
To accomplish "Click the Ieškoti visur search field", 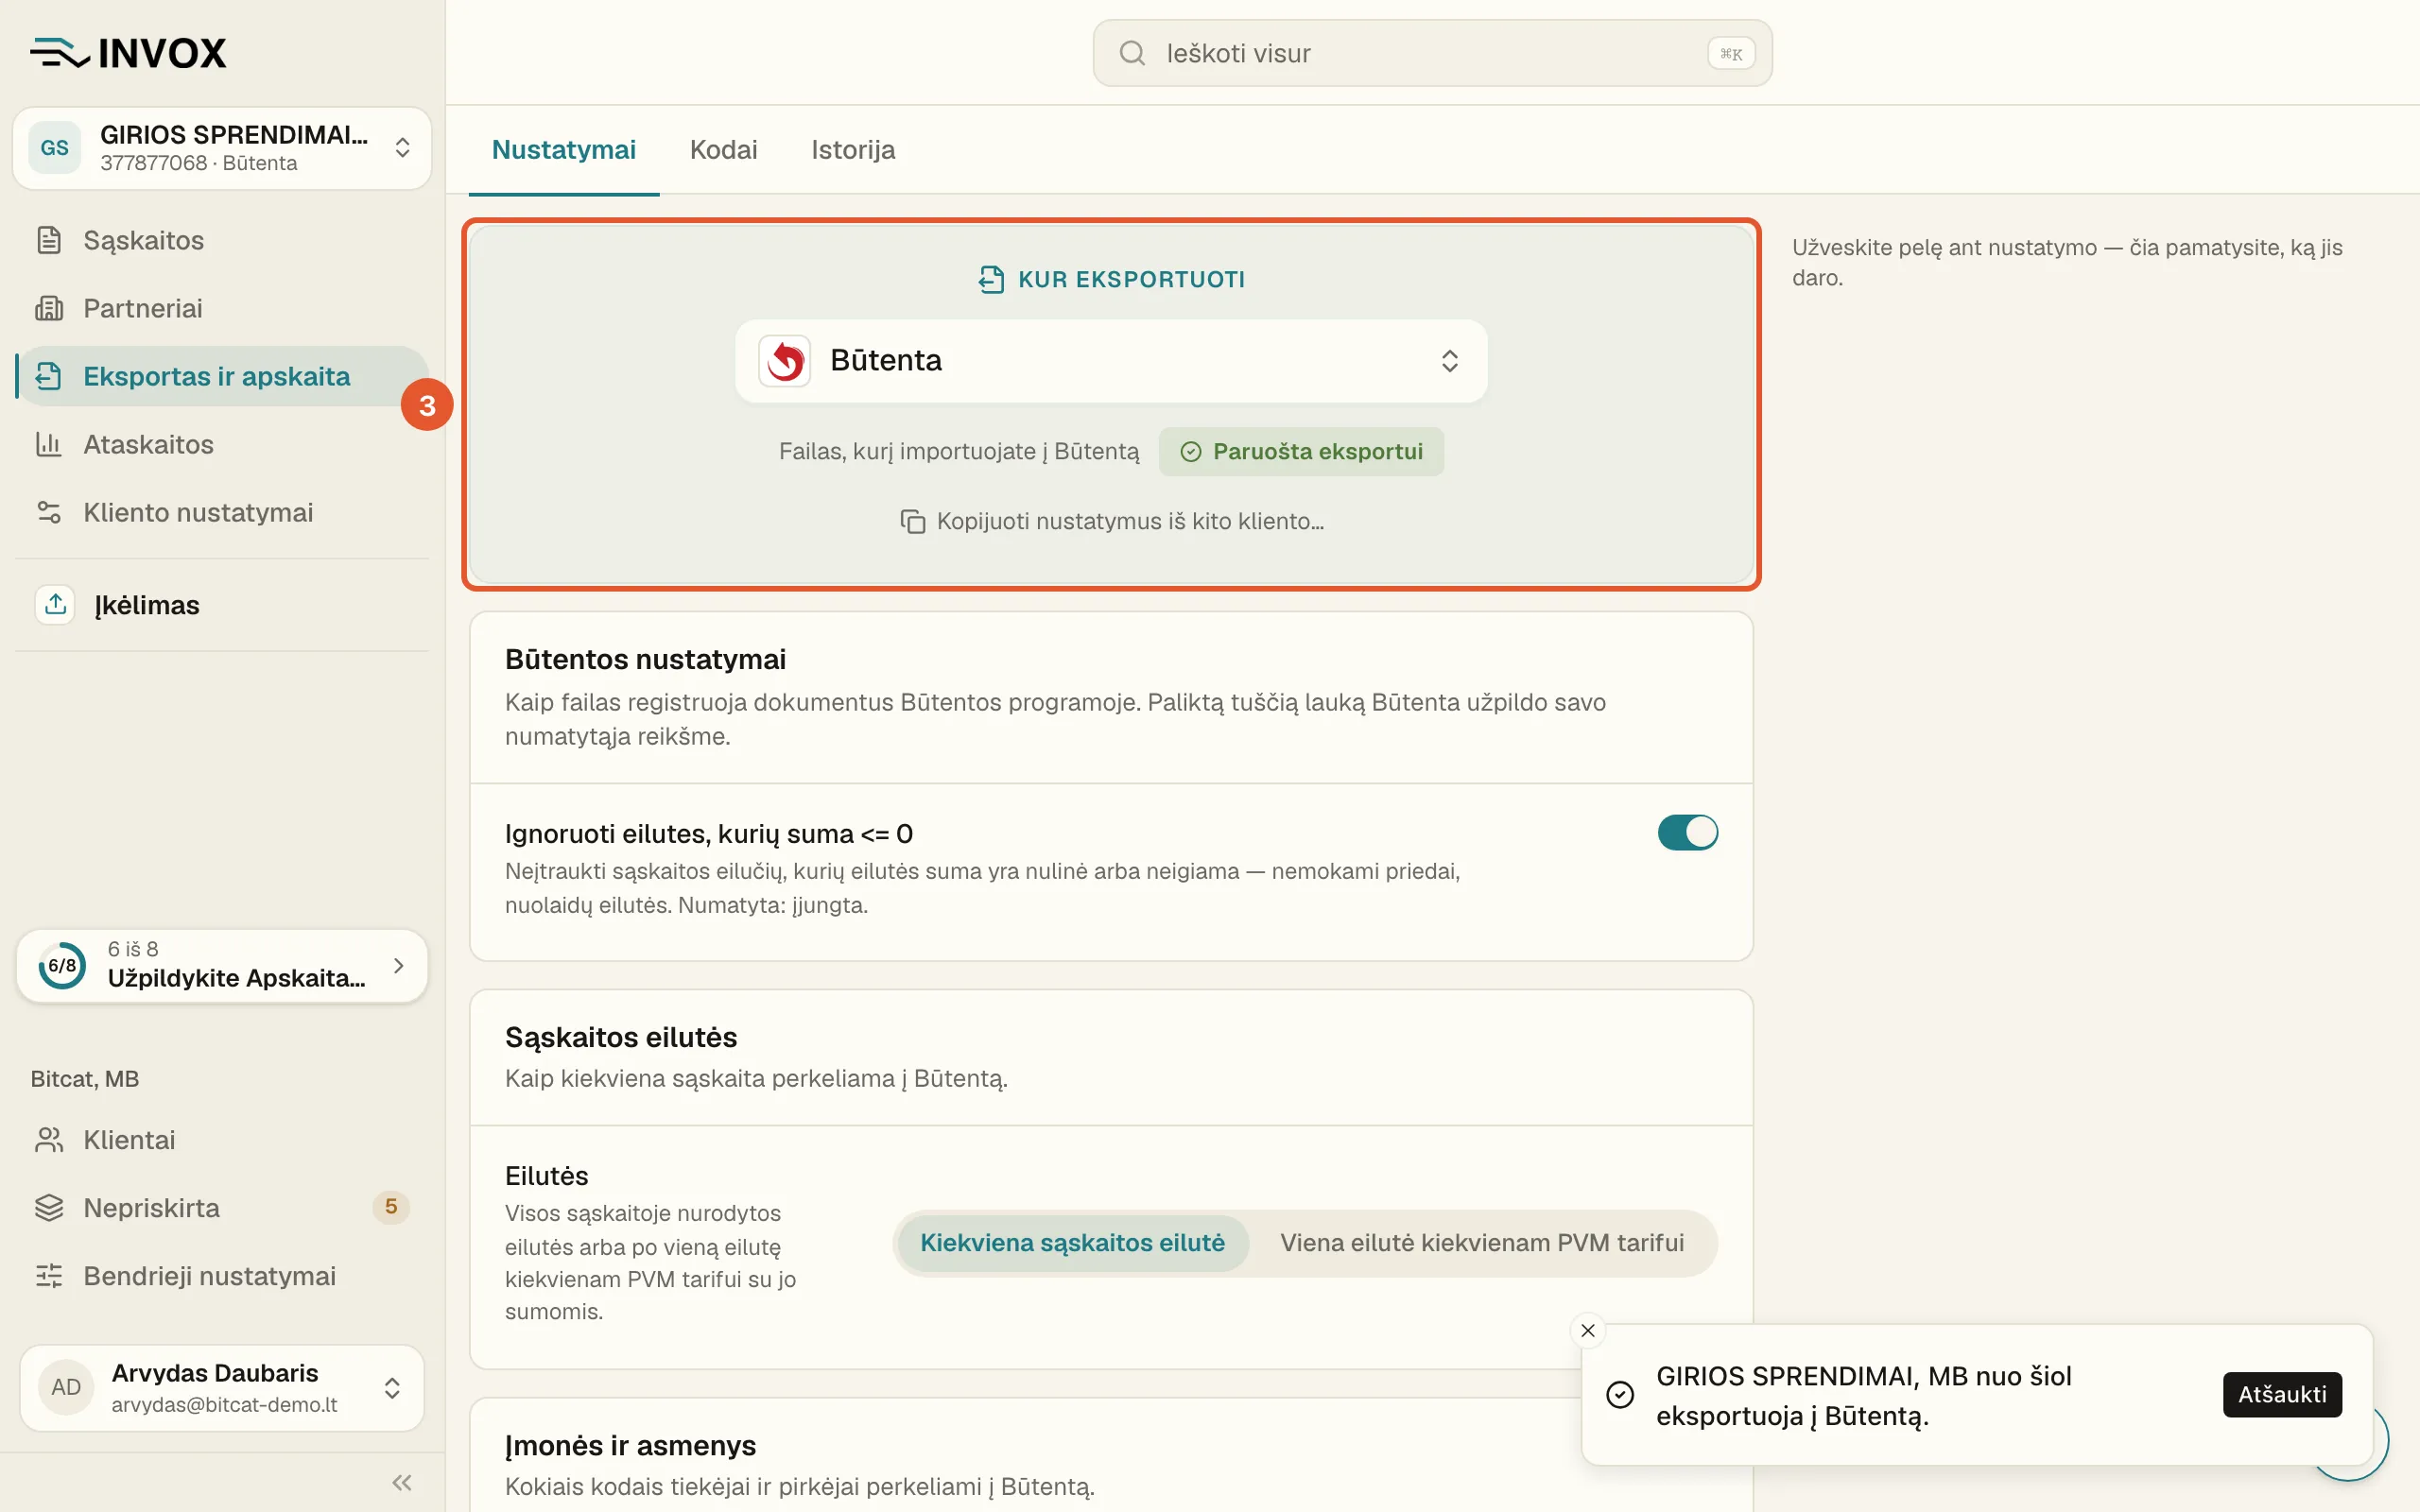I will 1432,53.
